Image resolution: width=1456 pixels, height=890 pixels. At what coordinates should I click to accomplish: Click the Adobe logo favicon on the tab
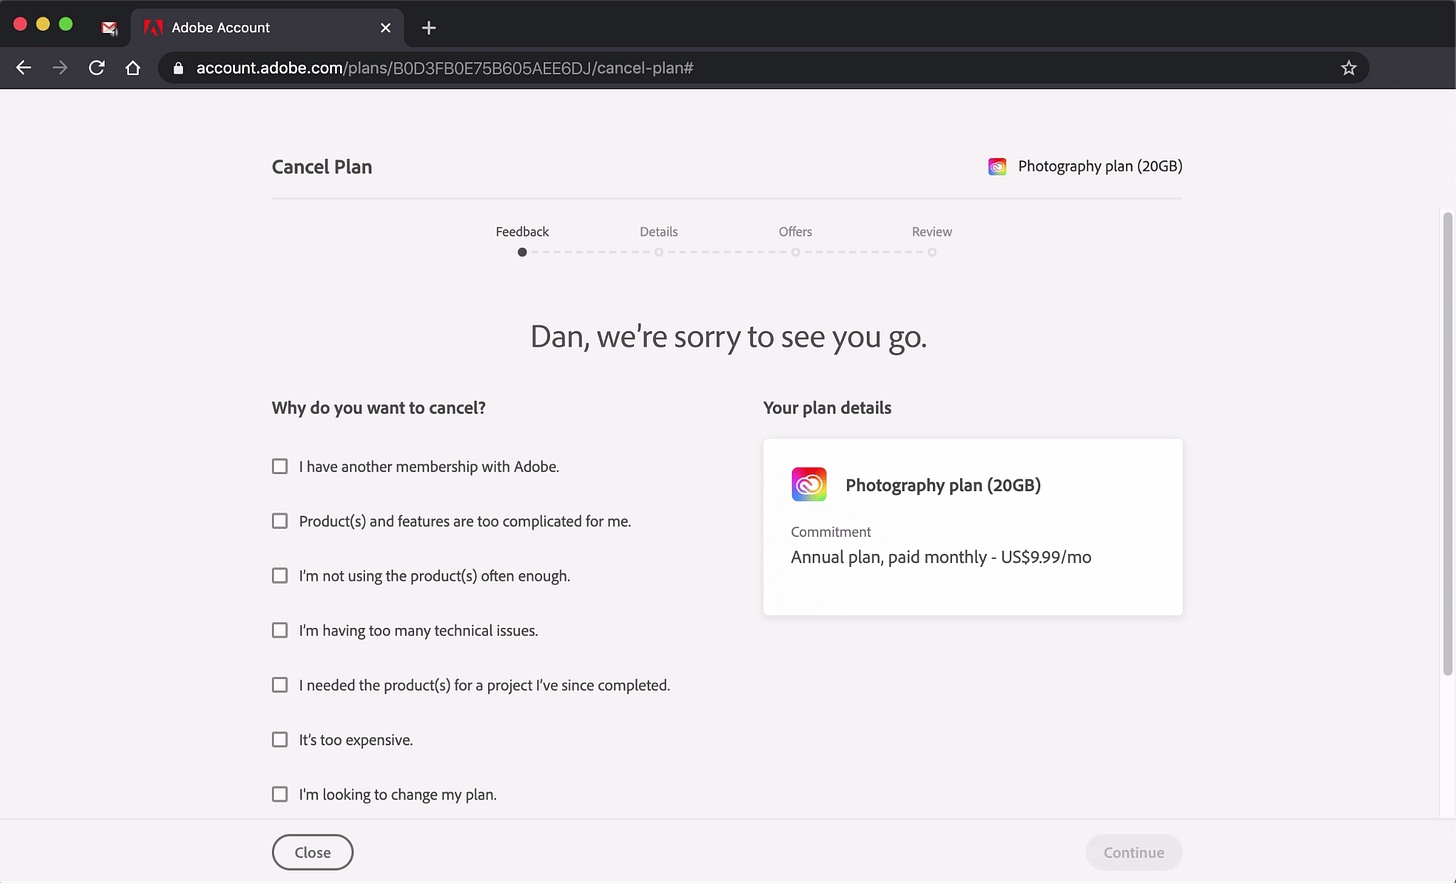(x=153, y=28)
